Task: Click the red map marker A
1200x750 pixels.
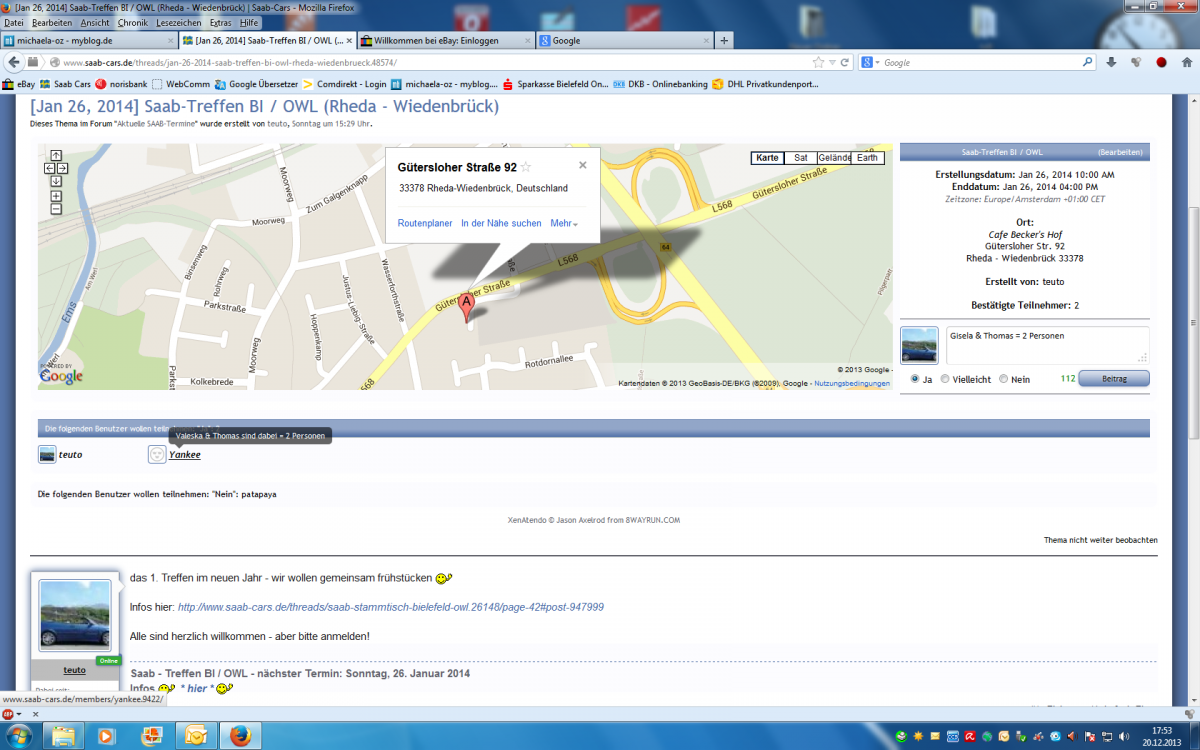Action: (x=465, y=308)
